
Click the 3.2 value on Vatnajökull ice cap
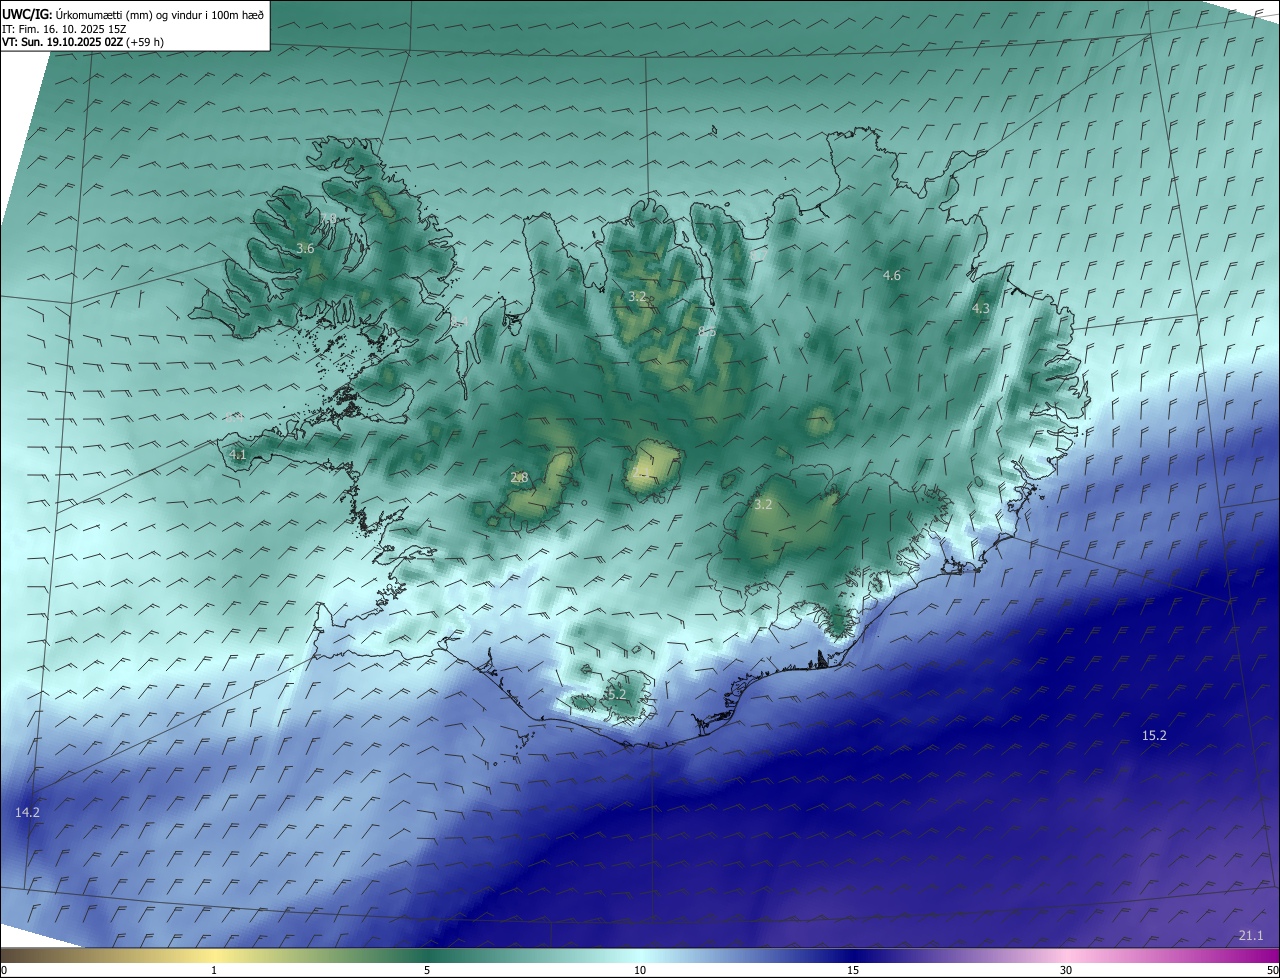[763, 505]
